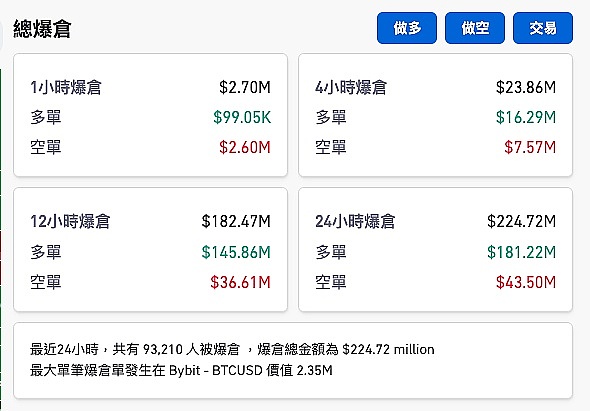Click the $16.29M long value
The width and height of the screenshot is (590, 411).
point(526,117)
